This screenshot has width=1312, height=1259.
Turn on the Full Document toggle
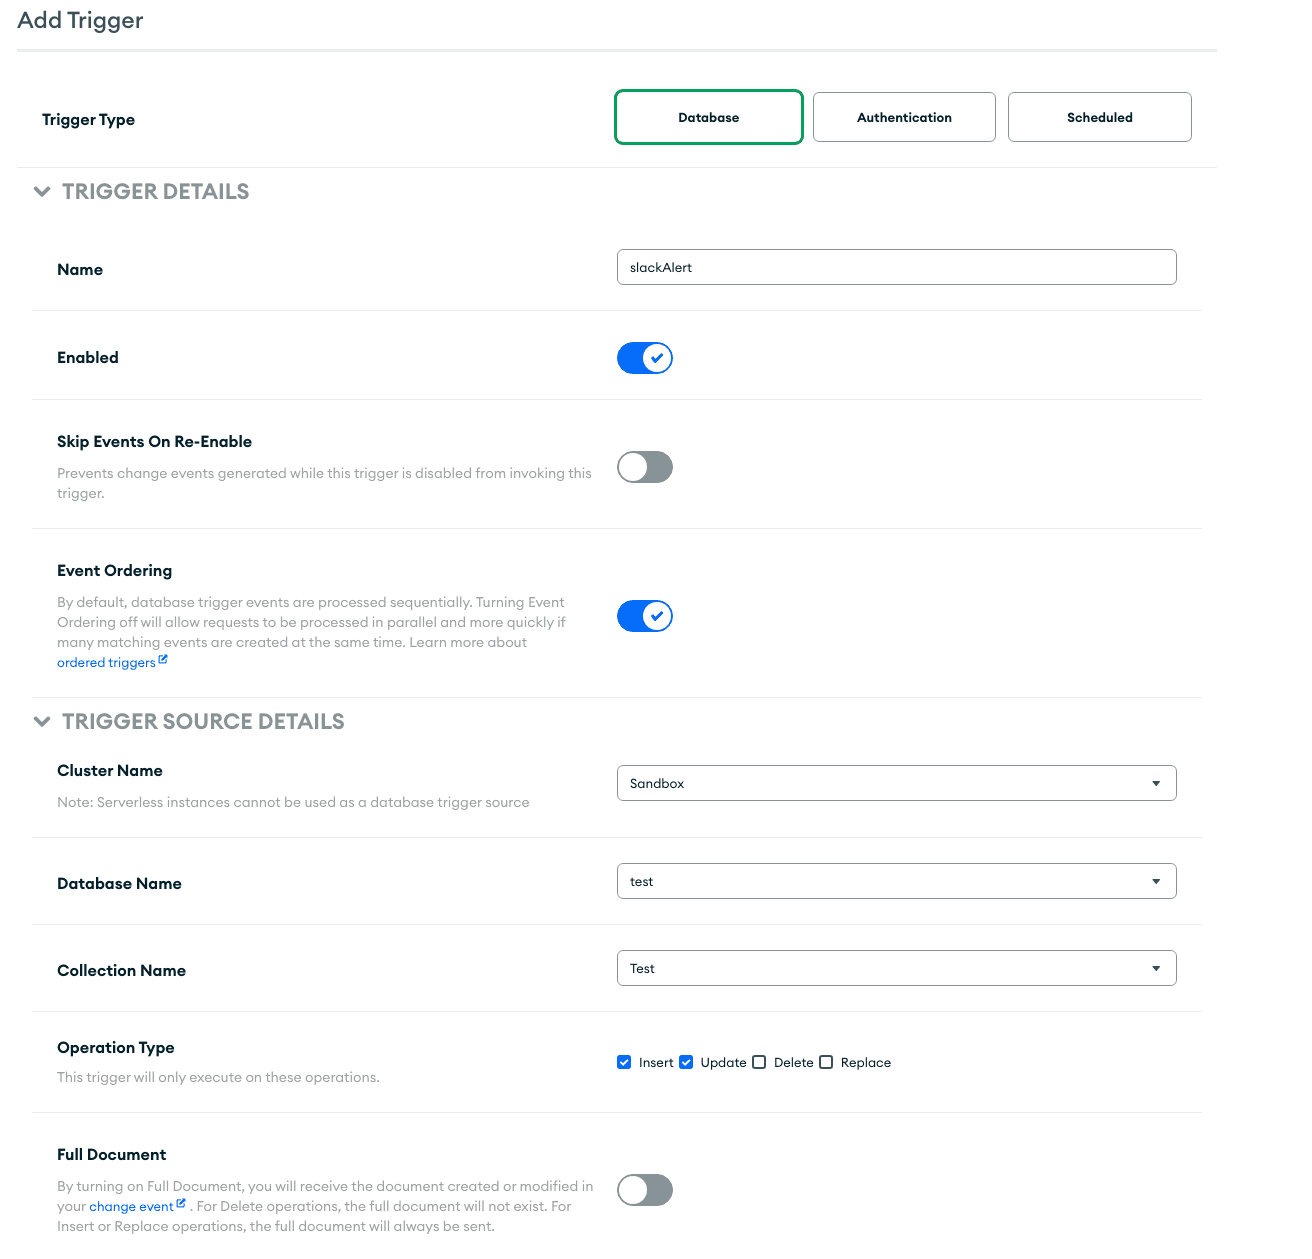(x=645, y=1190)
